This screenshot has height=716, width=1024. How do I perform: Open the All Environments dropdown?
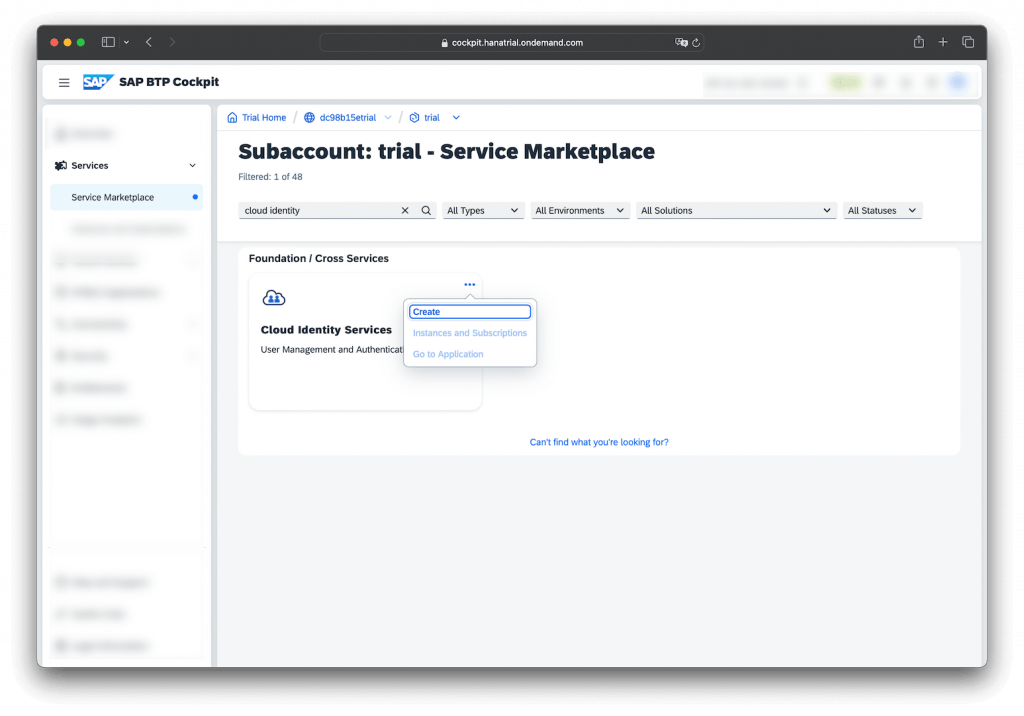point(580,210)
